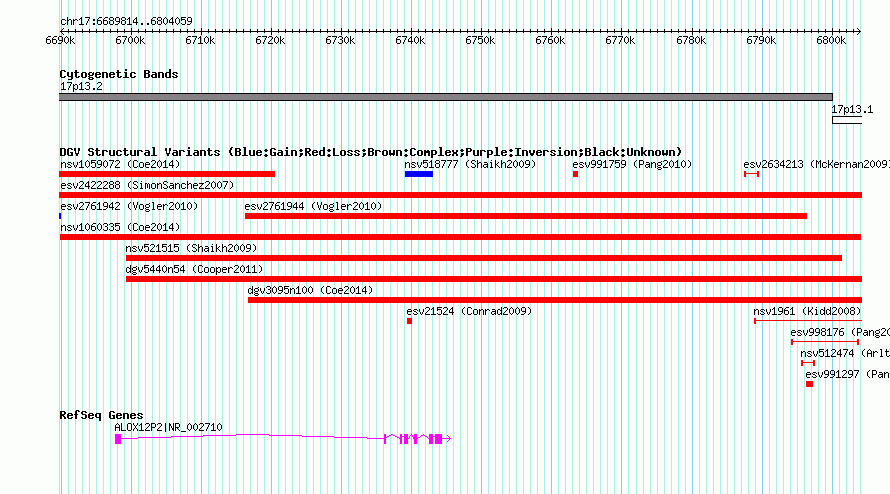Open the nsv1961 (Kidd2008) variant line
Screen dimensions: 890x494
point(808,321)
